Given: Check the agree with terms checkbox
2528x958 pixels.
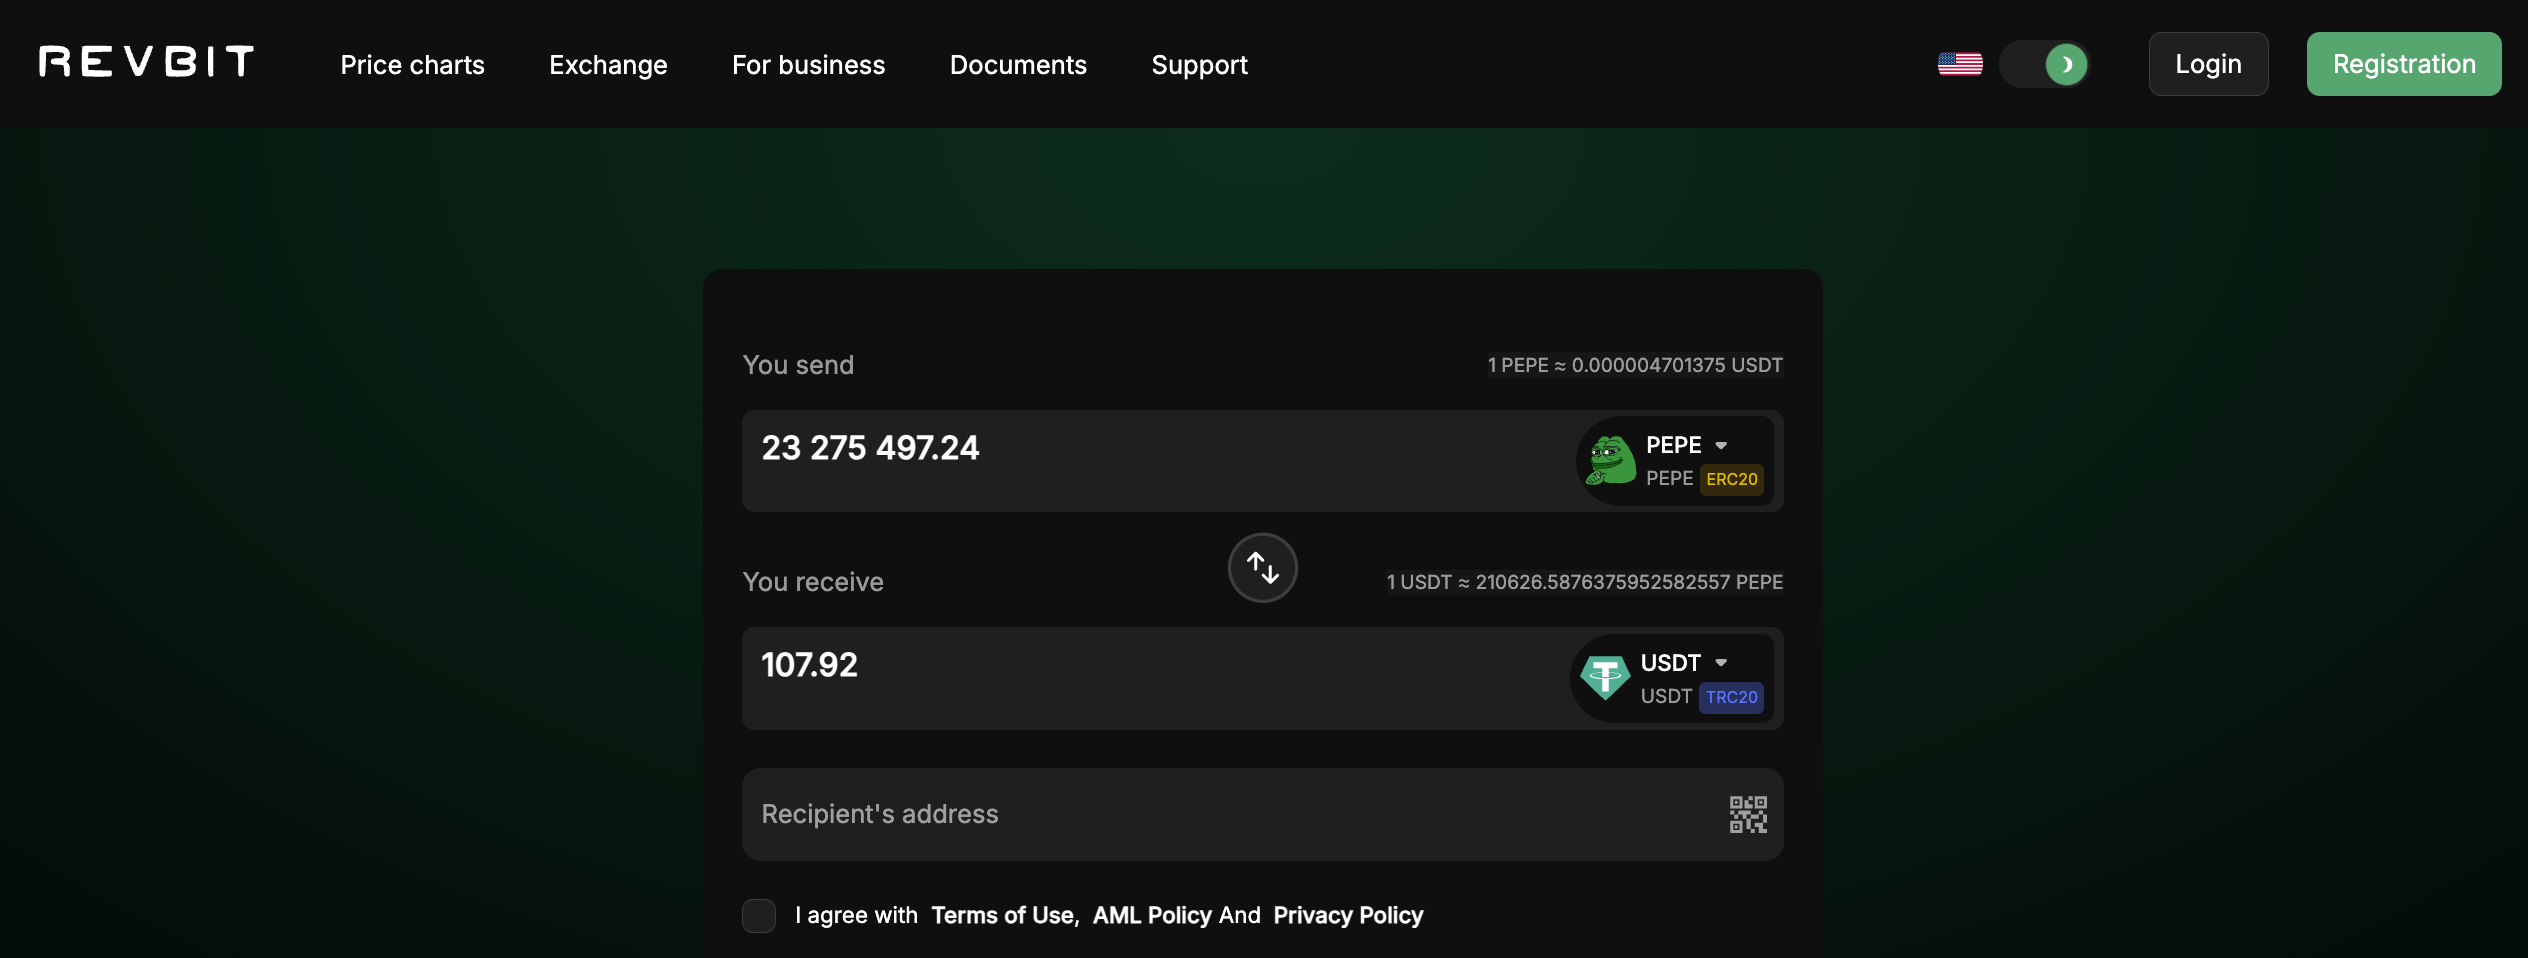Looking at the screenshot, I should pyautogui.click(x=759, y=915).
